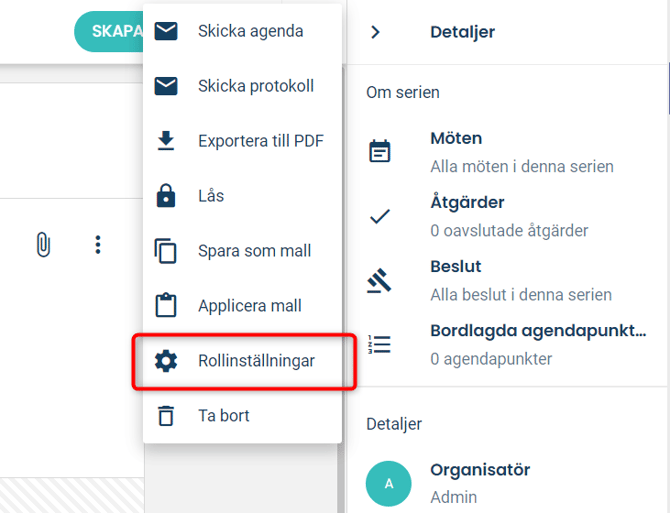Click the Organisatör avatar with letter A
The height and width of the screenshot is (513, 670).
(388, 484)
